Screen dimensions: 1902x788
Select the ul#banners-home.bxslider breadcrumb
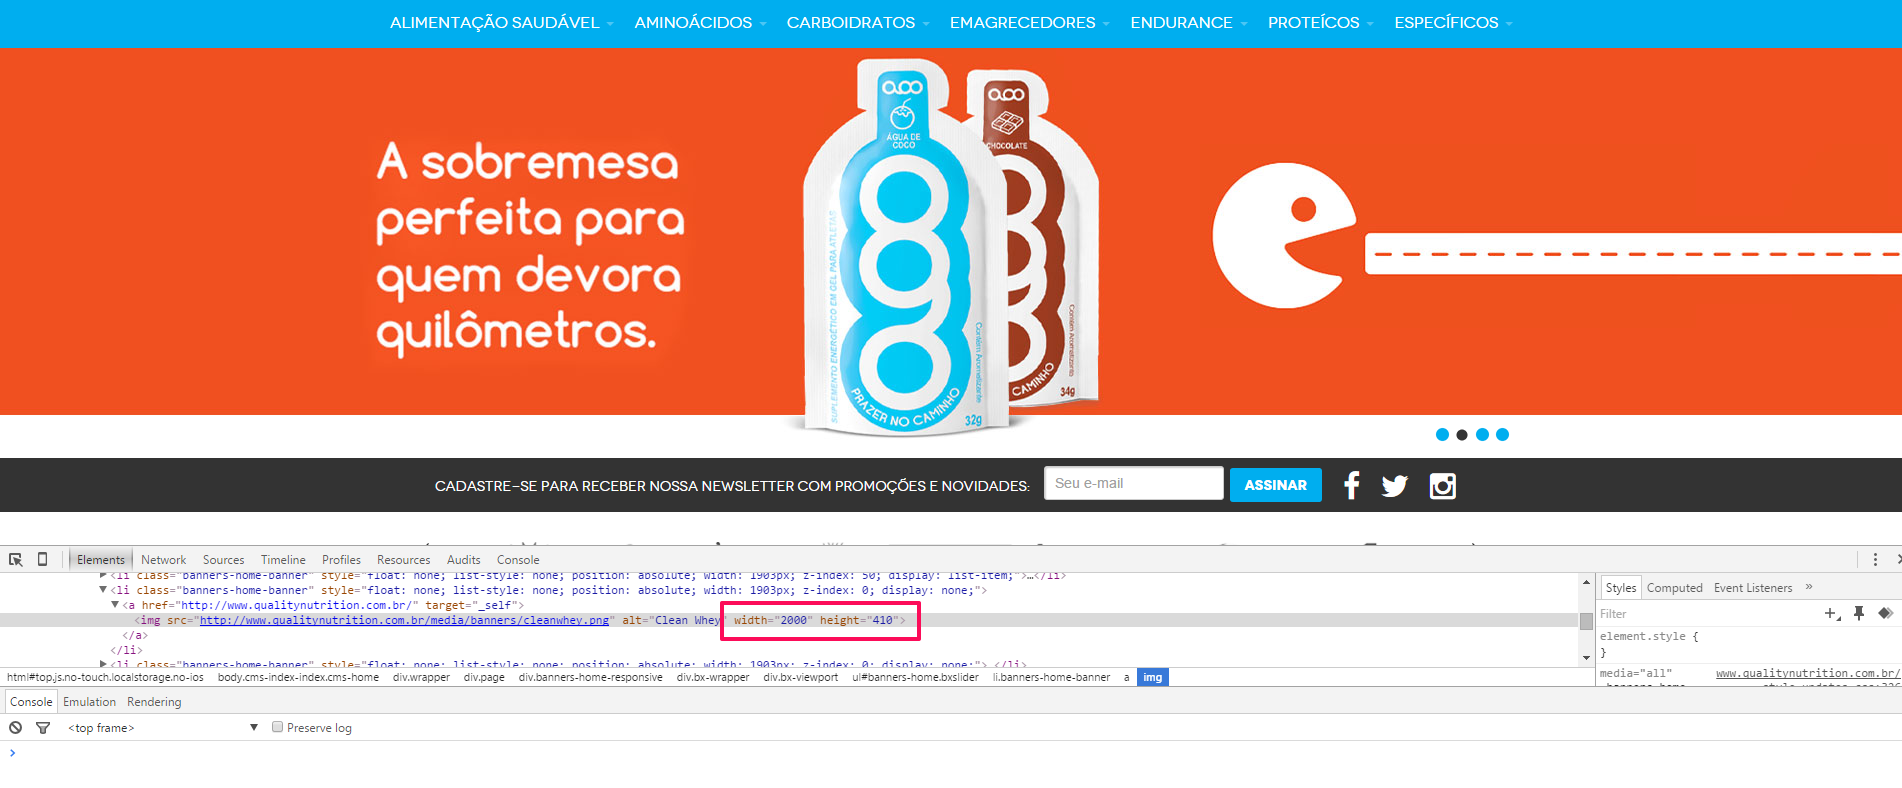[x=915, y=677]
